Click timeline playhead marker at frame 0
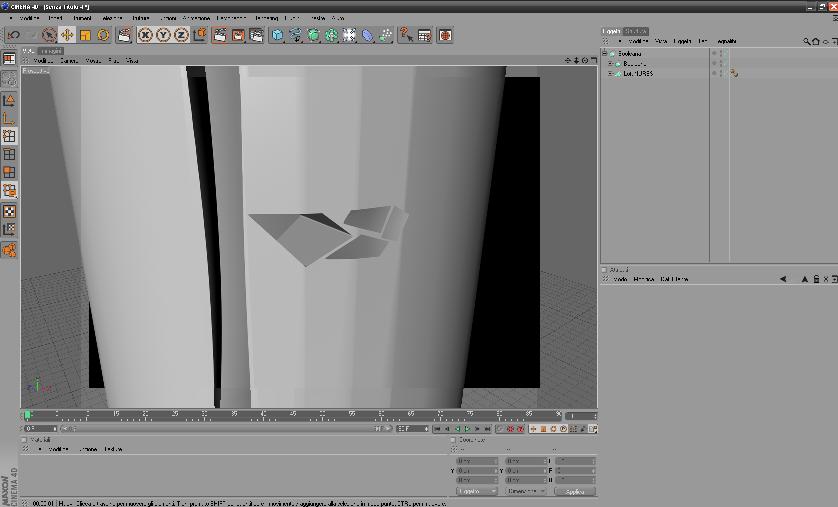 (27, 415)
